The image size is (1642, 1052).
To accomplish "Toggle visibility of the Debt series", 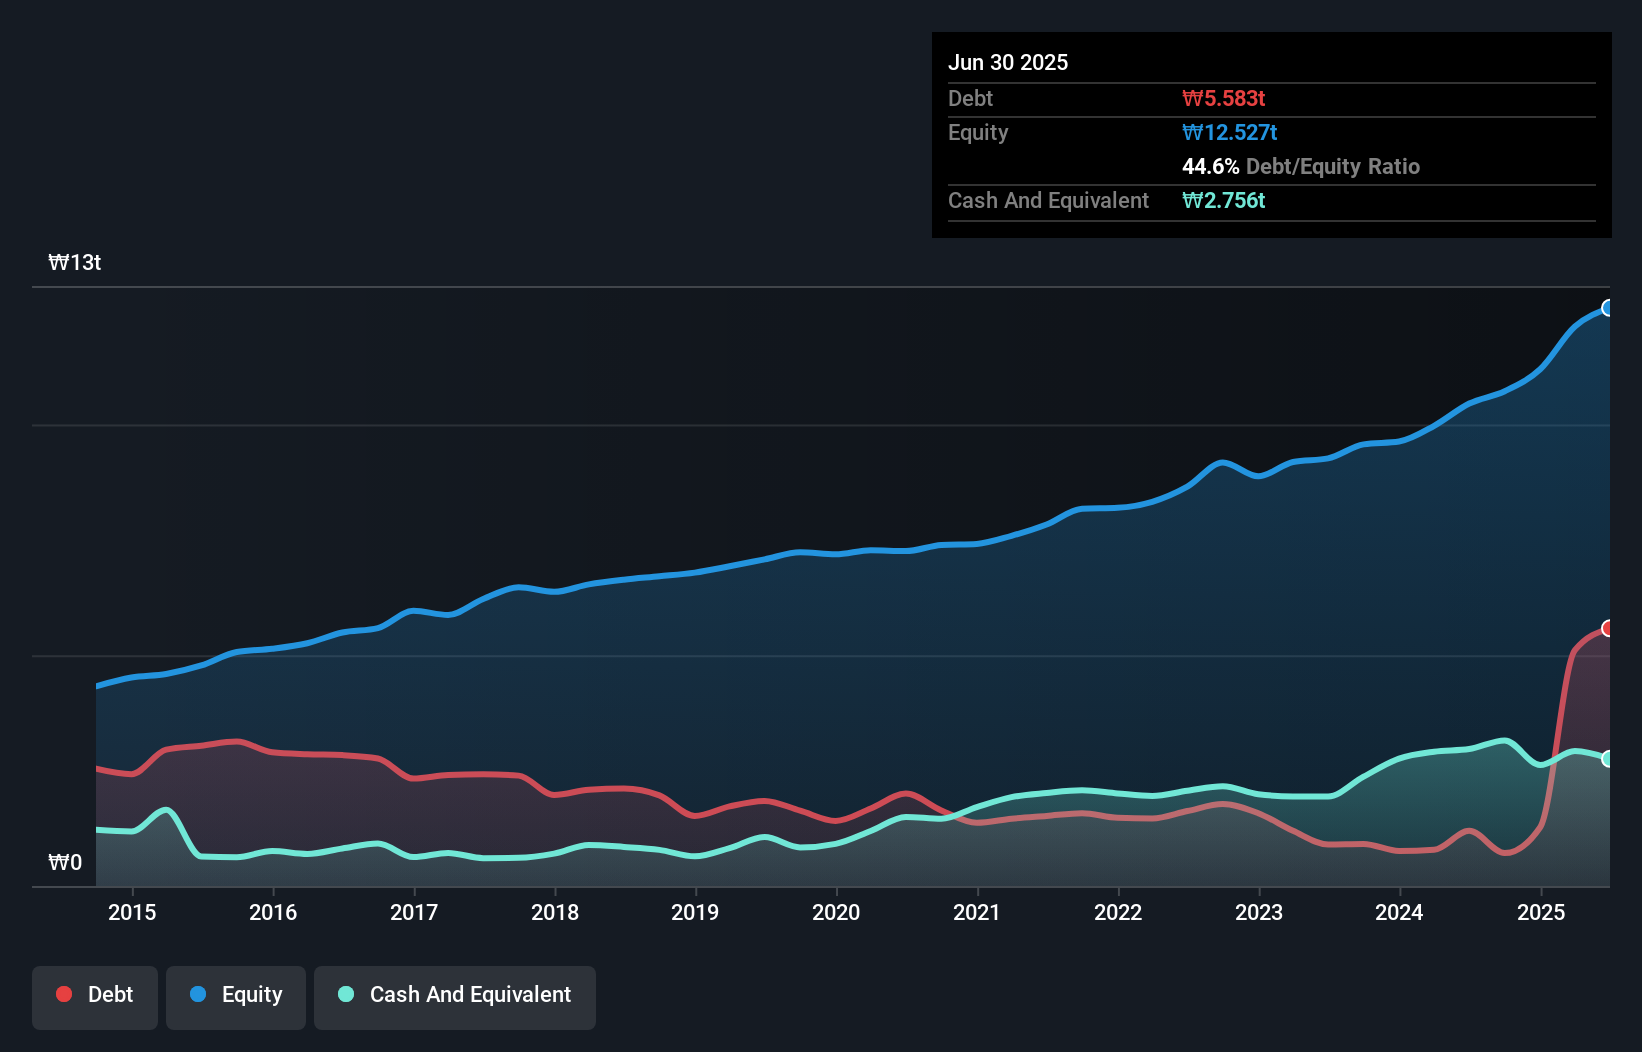I will point(95,996).
